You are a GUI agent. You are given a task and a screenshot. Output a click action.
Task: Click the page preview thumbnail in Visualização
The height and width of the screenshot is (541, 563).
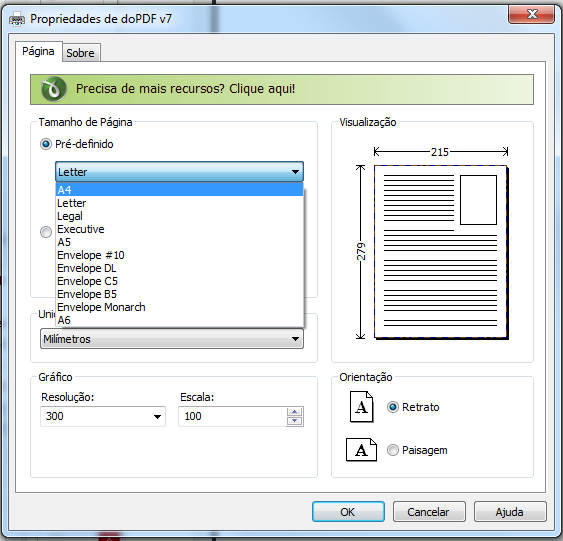point(441,252)
